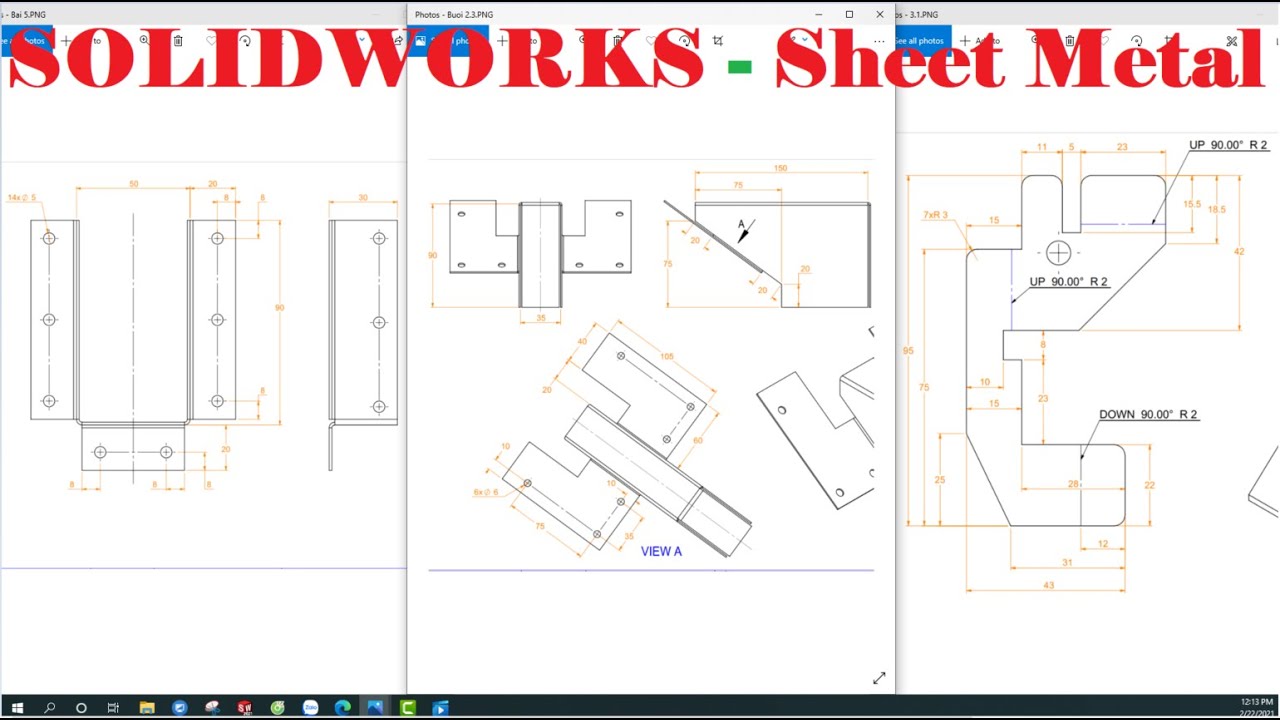
Task: Open the three-dot more menu in Buoi 2.3 window
Action: point(879,41)
